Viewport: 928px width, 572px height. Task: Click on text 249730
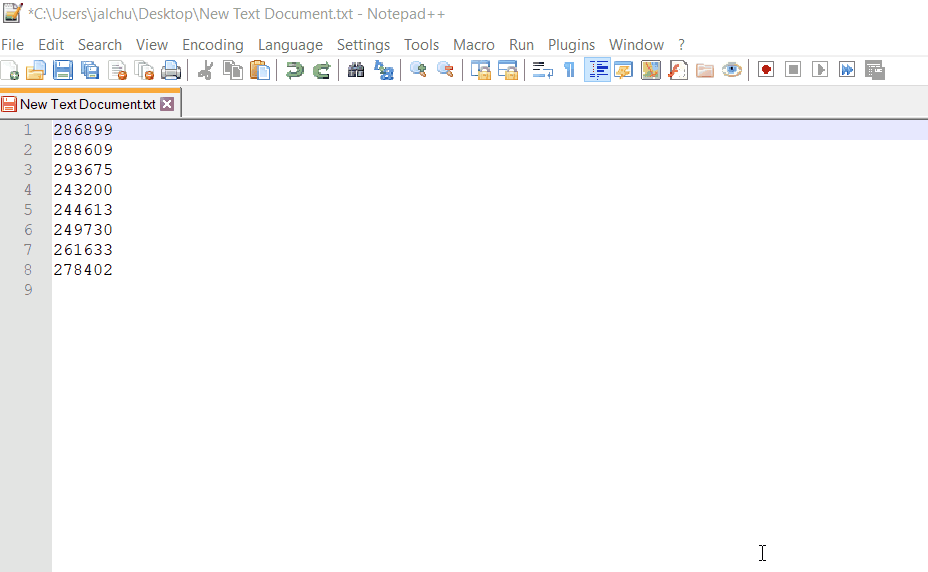[x=83, y=230]
